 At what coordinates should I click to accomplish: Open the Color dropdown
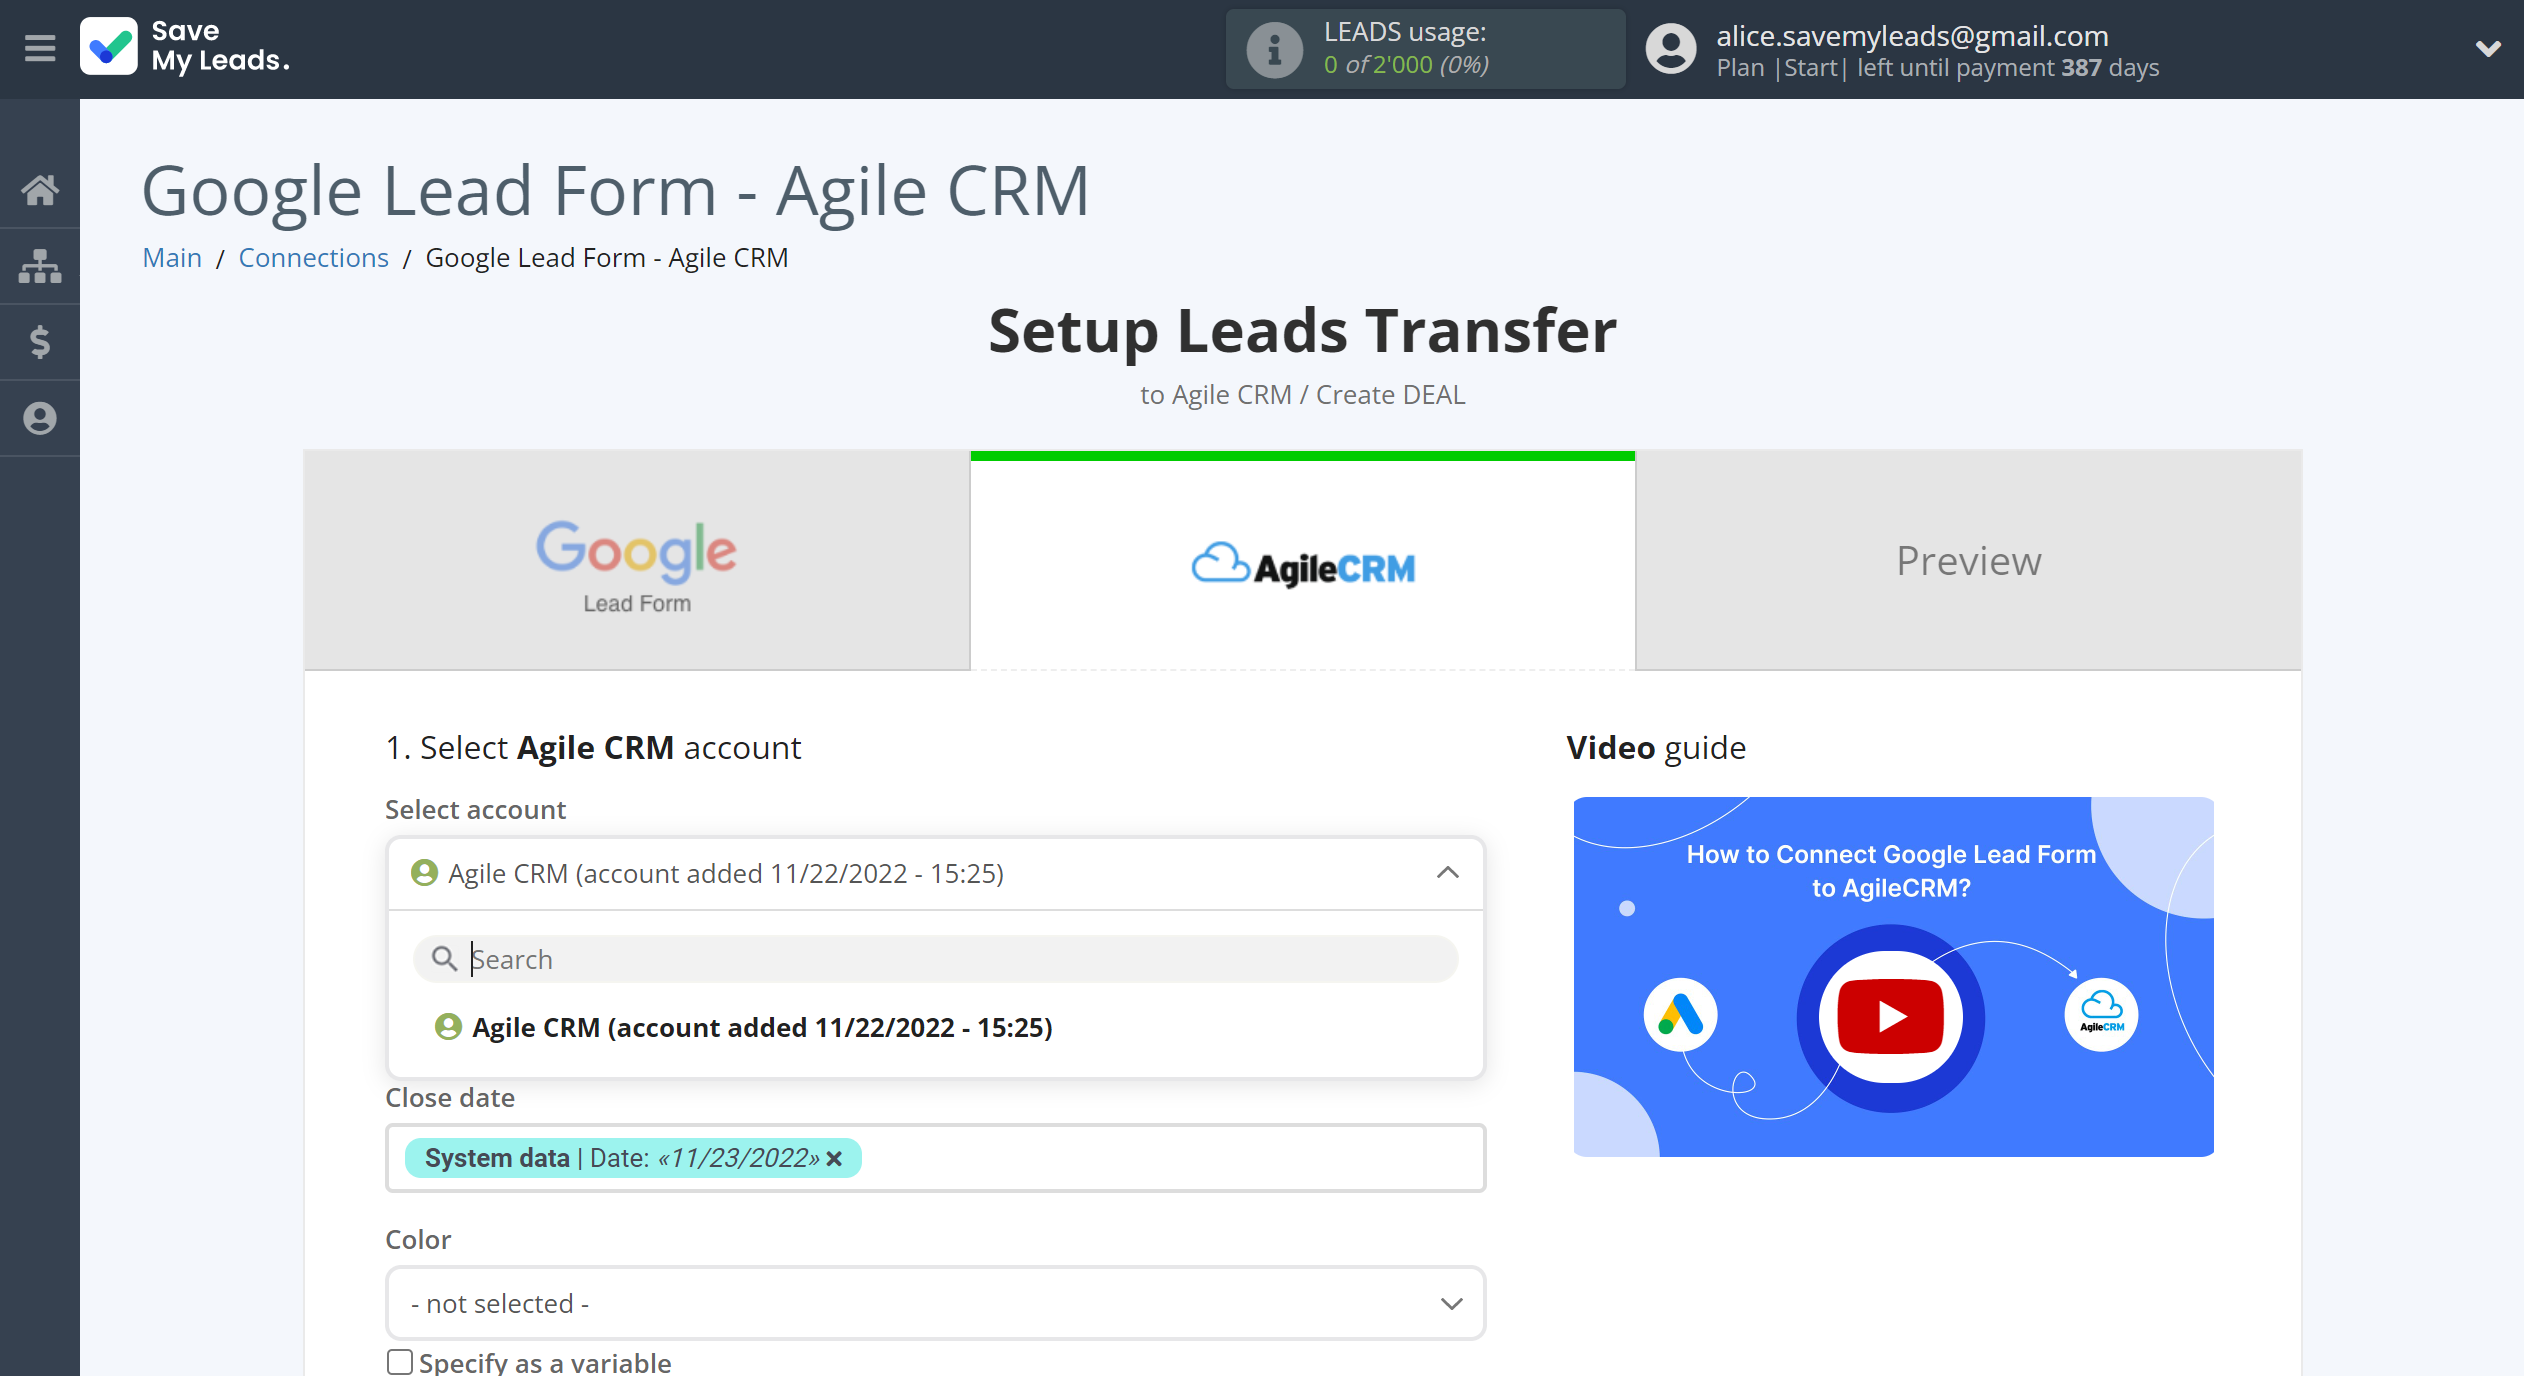(935, 1303)
